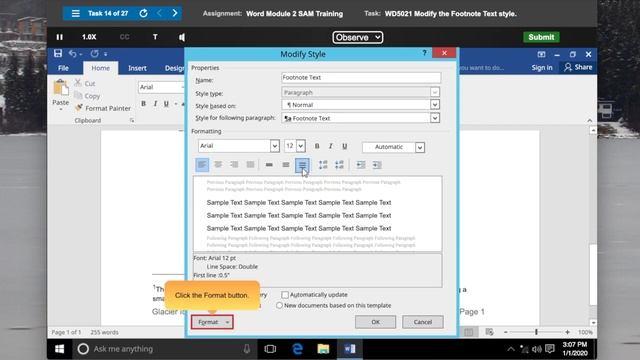Increase indent in the dialog
Screen dimensions: 640x360
tap(377, 165)
